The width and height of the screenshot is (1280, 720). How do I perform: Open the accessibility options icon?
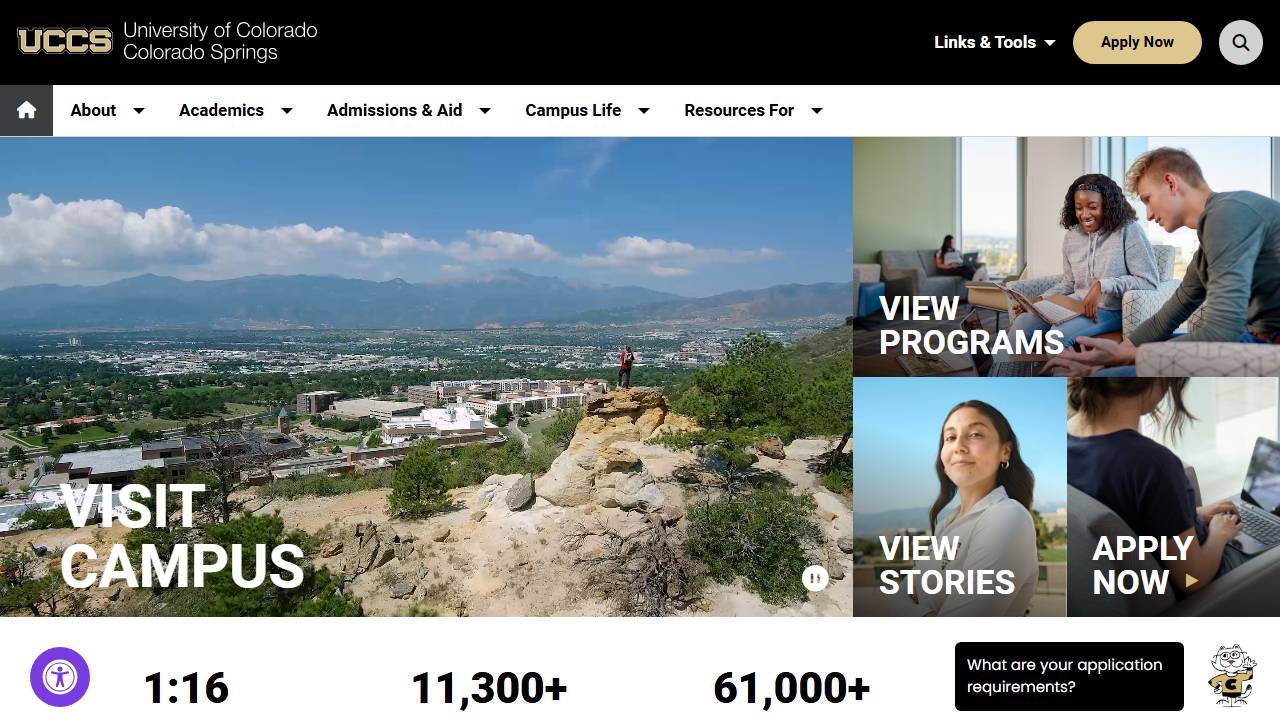pyautogui.click(x=60, y=677)
